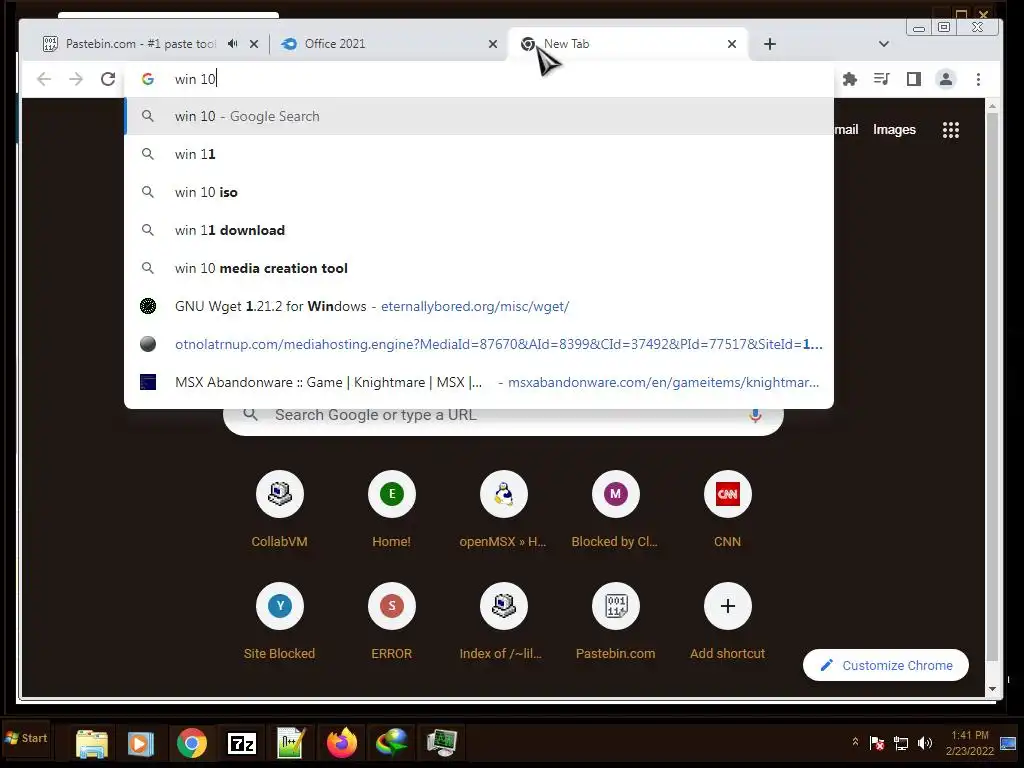The image size is (1024, 768).
Task: Close the Office 2021 tab
Action: click(x=493, y=44)
